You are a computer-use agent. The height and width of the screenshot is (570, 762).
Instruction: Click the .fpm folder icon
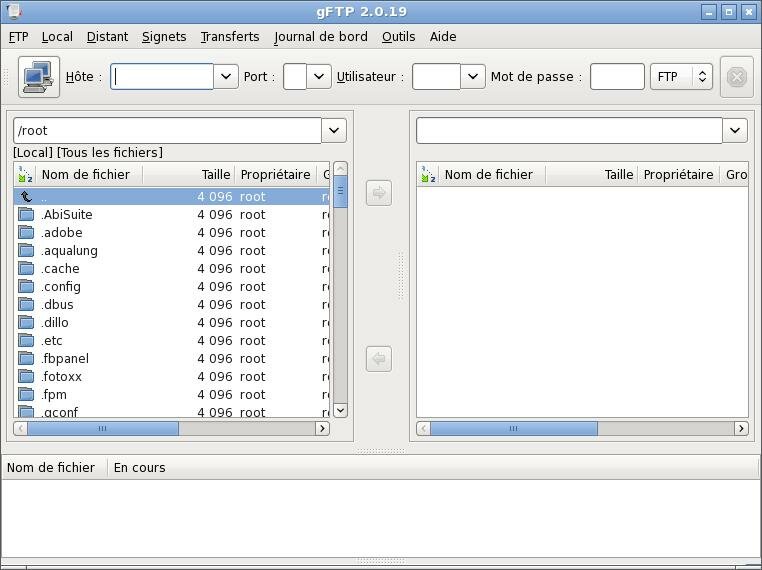click(x=26, y=394)
